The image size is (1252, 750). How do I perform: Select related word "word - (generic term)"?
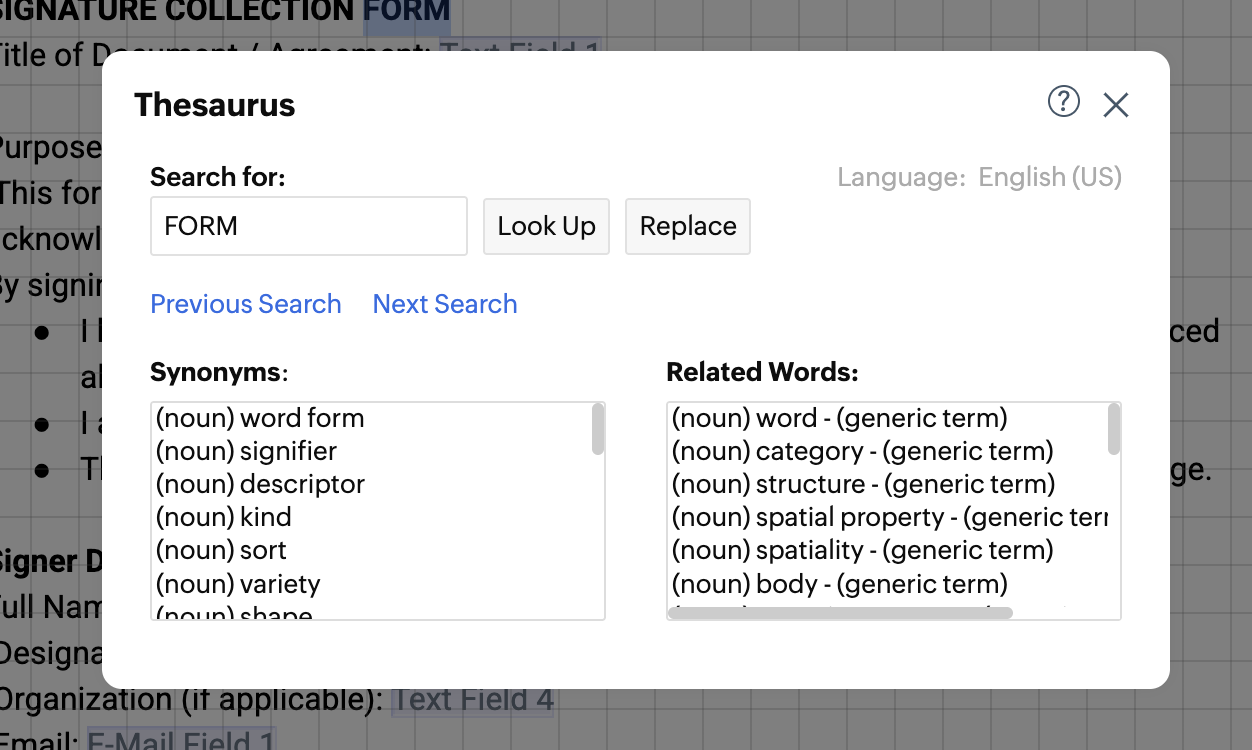coord(839,418)
